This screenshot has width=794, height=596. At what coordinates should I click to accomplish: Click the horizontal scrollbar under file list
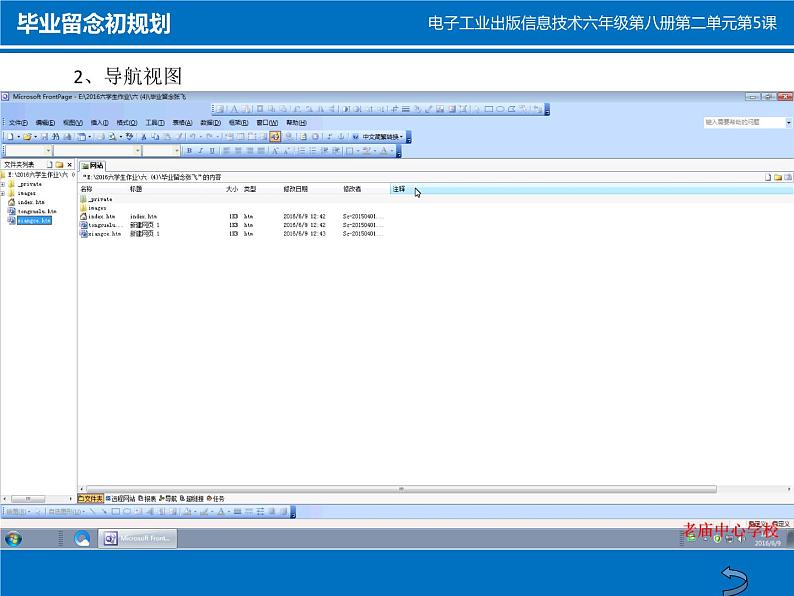[400, 489]
